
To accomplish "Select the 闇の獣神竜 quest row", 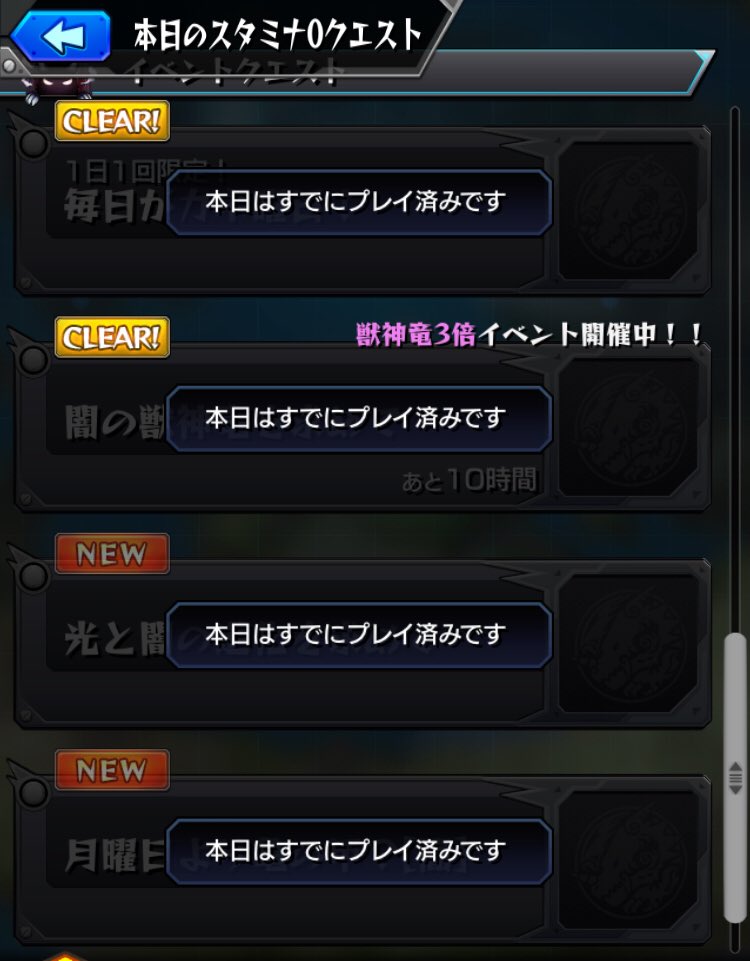I will click(x=362, y=427).
